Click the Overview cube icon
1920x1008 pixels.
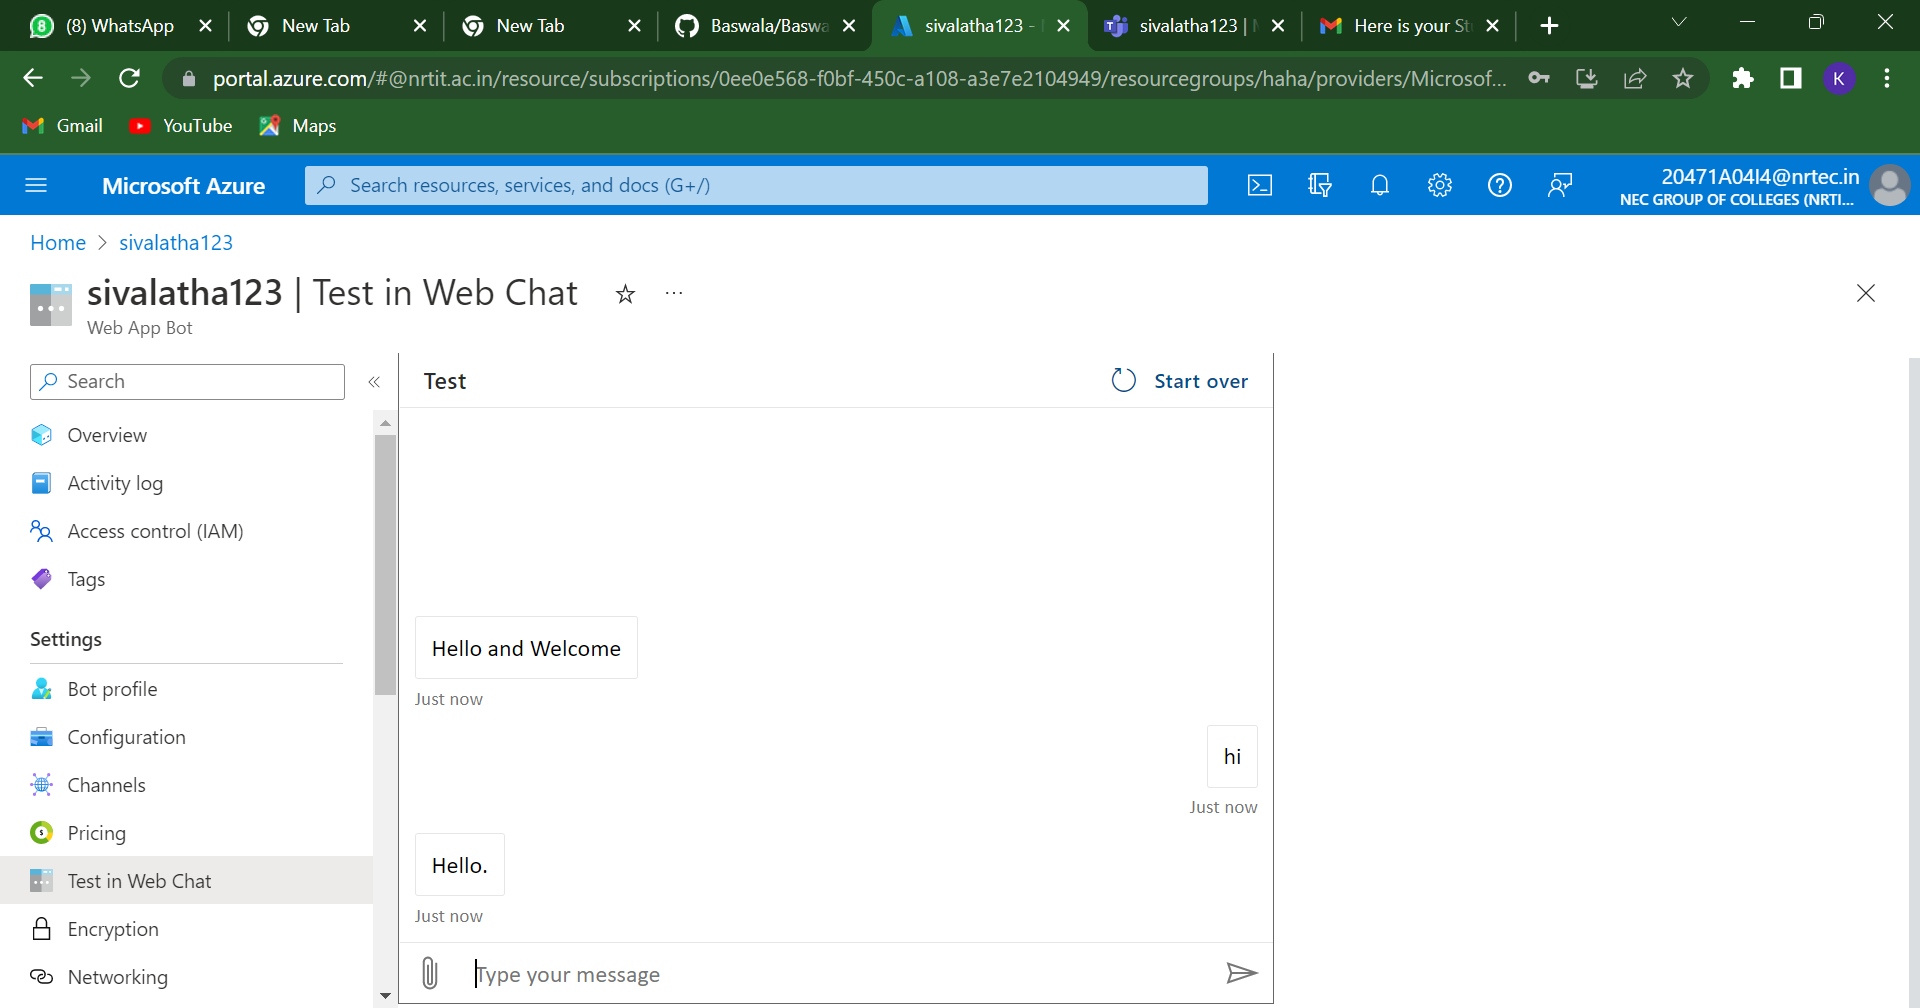click(41, 435)
